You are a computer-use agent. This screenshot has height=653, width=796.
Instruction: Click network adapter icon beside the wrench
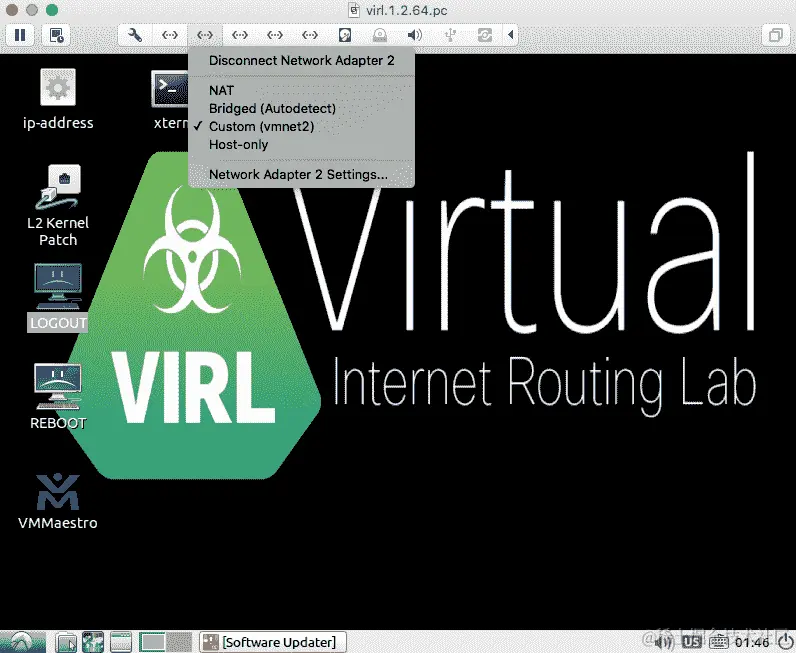pyautogui.click(x=170, y=35)
